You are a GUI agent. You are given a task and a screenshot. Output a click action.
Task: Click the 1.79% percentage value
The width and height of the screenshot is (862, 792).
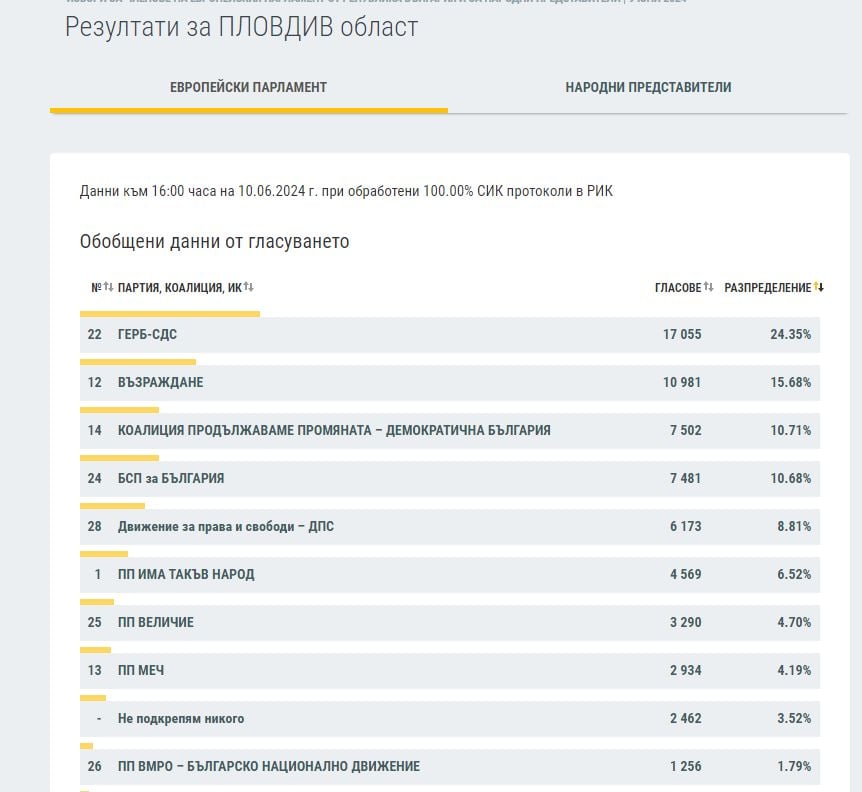tap(794, 766)
